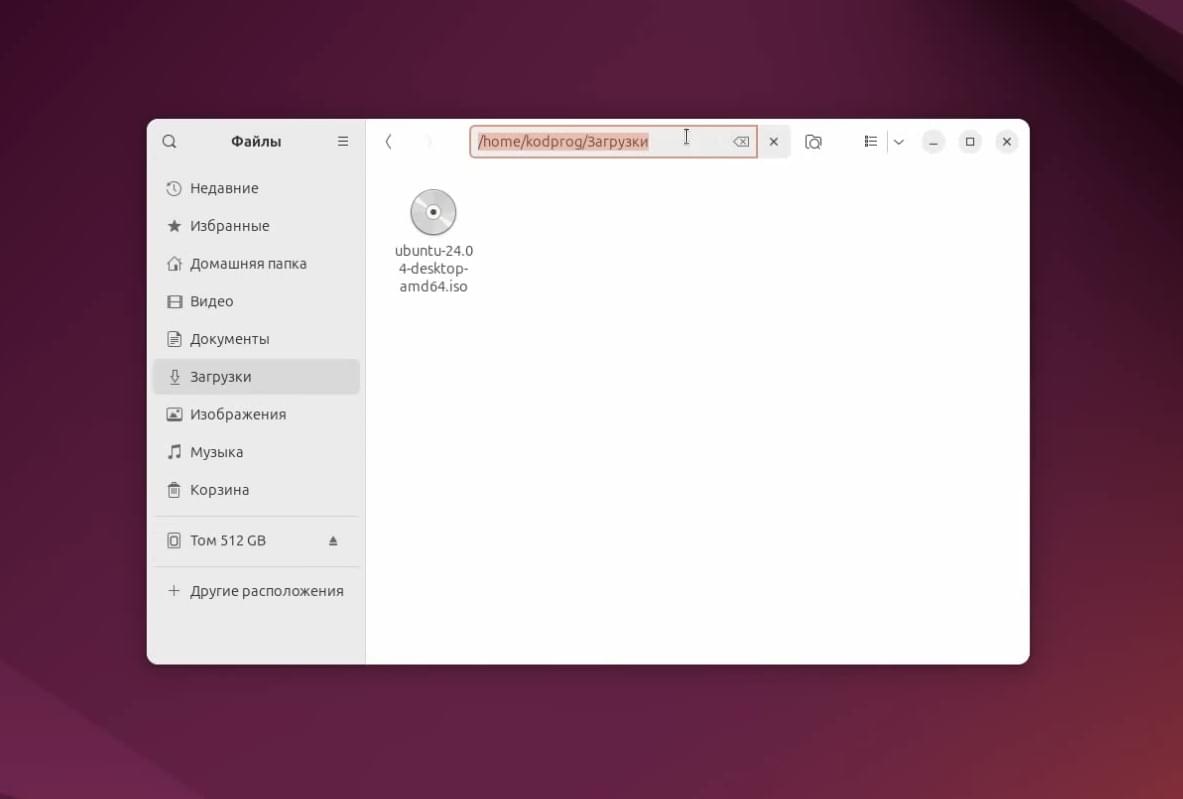The width and height of the screenshot is (1183, 799).
Task: Click the ubuntu-24.04-desktop-amd64.iso filename label
Action: coord(434,269)
